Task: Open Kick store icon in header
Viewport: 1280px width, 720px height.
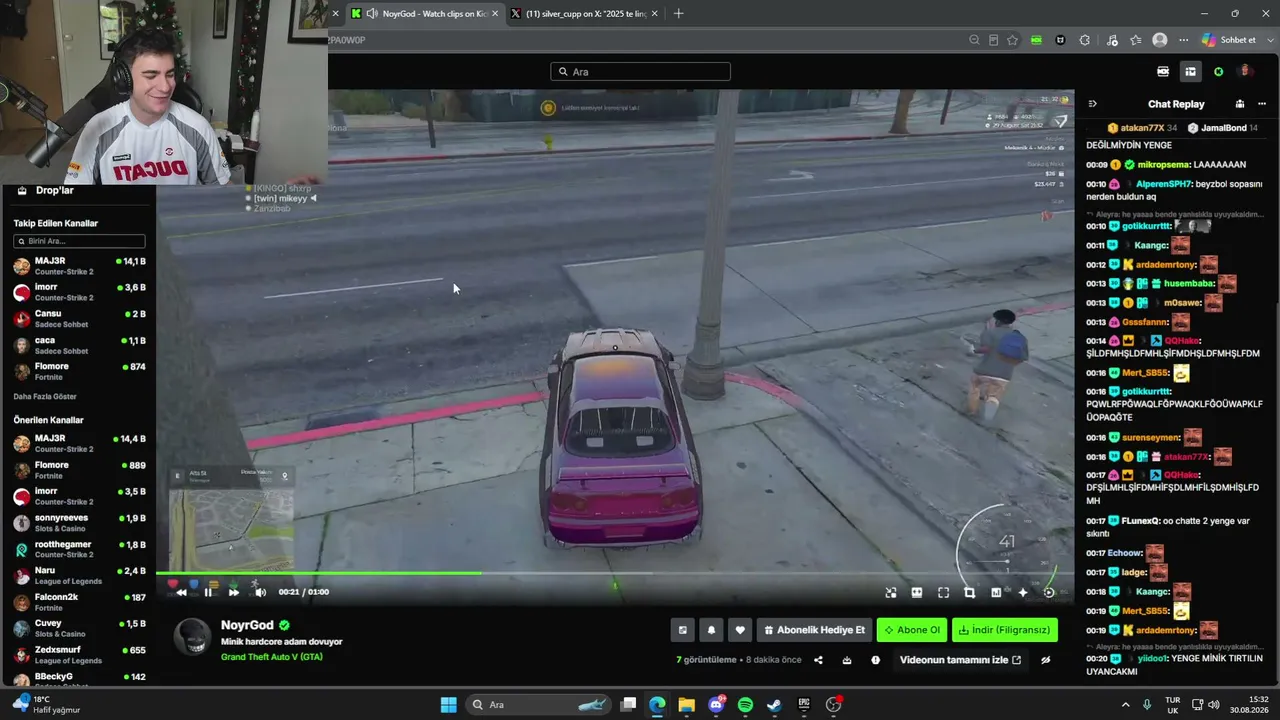Action: [1163, 72]
